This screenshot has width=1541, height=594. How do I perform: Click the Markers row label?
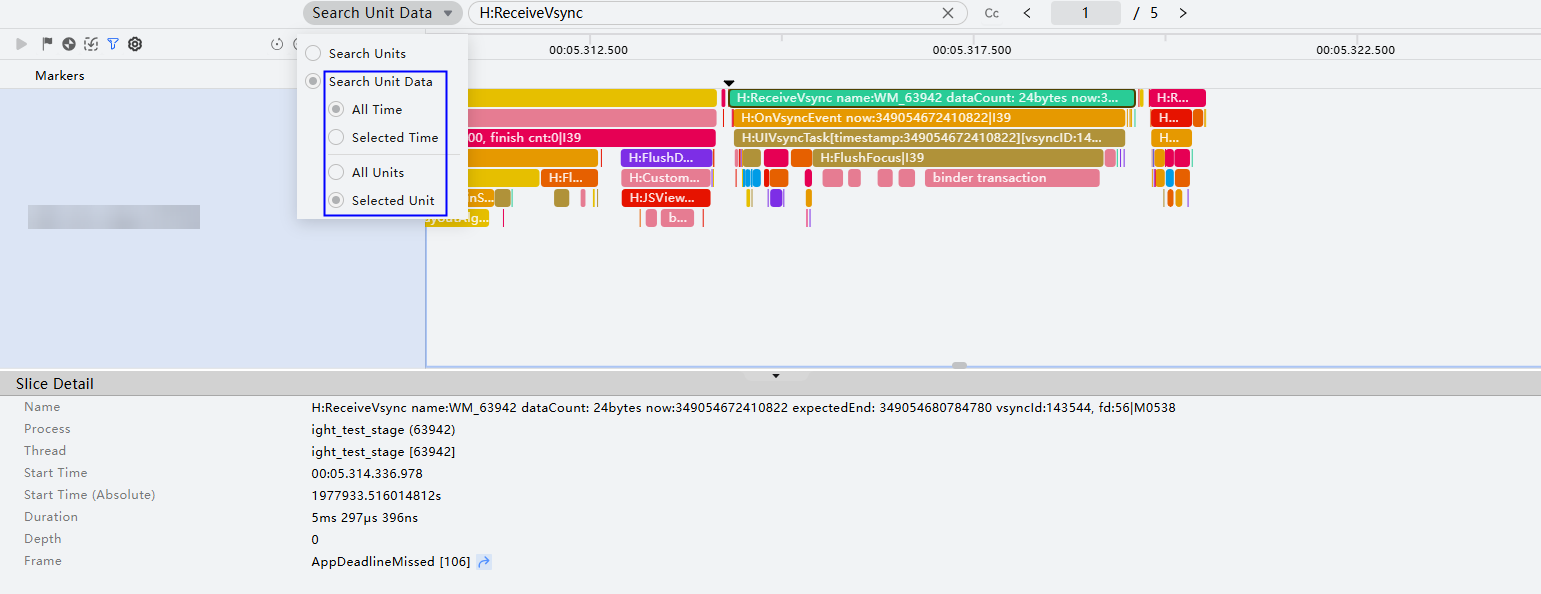(x=60, y=76)
